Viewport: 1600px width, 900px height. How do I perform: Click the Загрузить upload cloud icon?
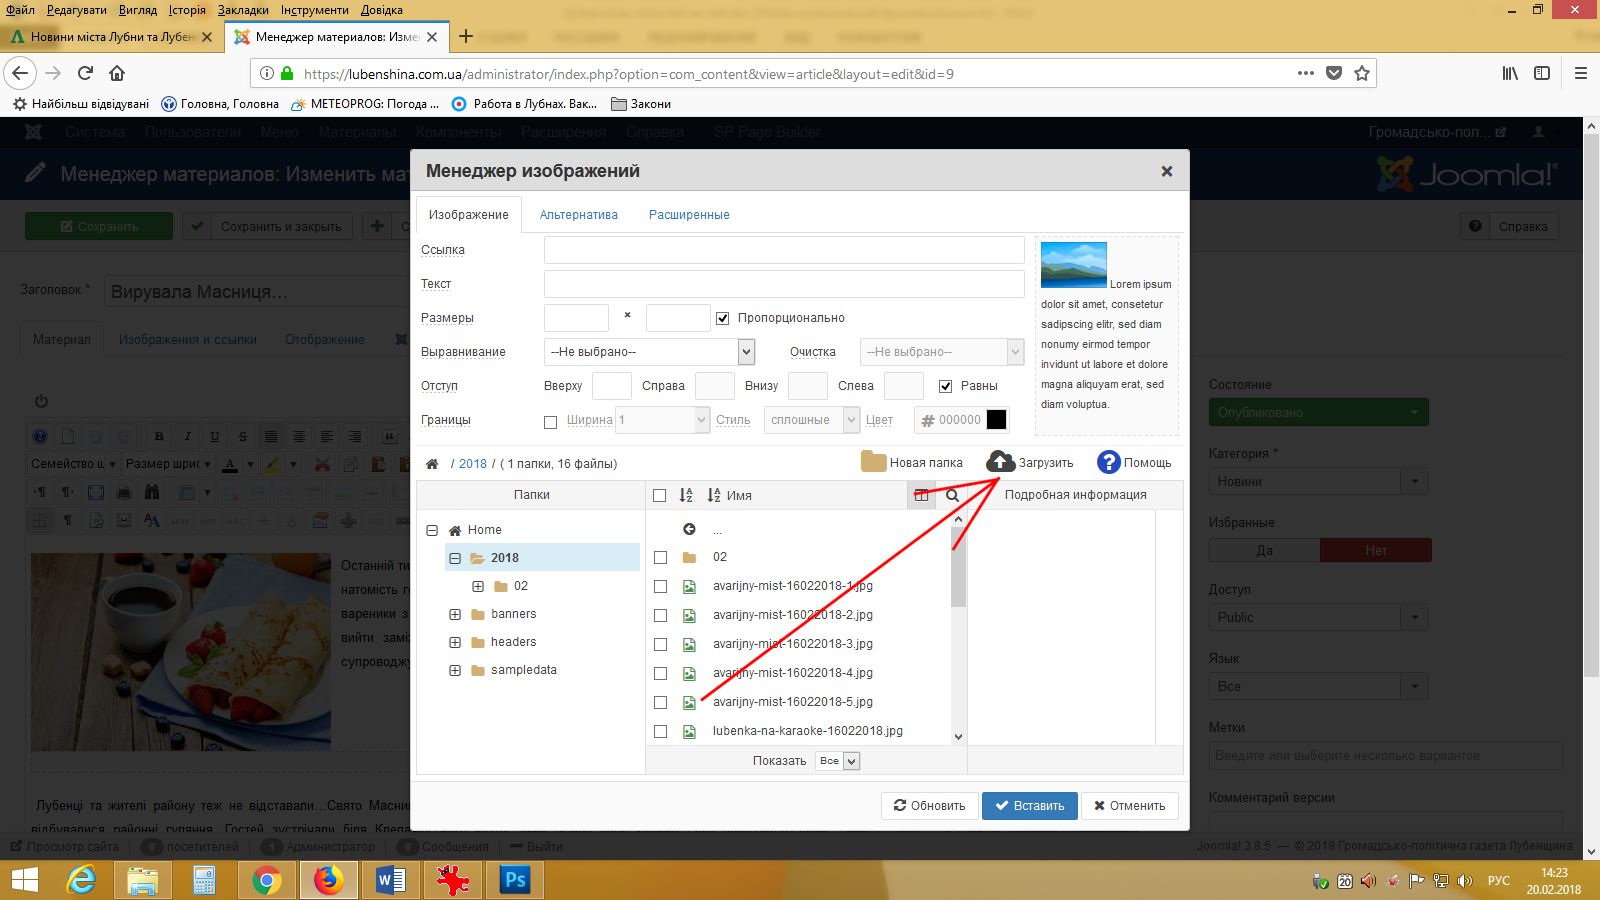coord(1000,462)
